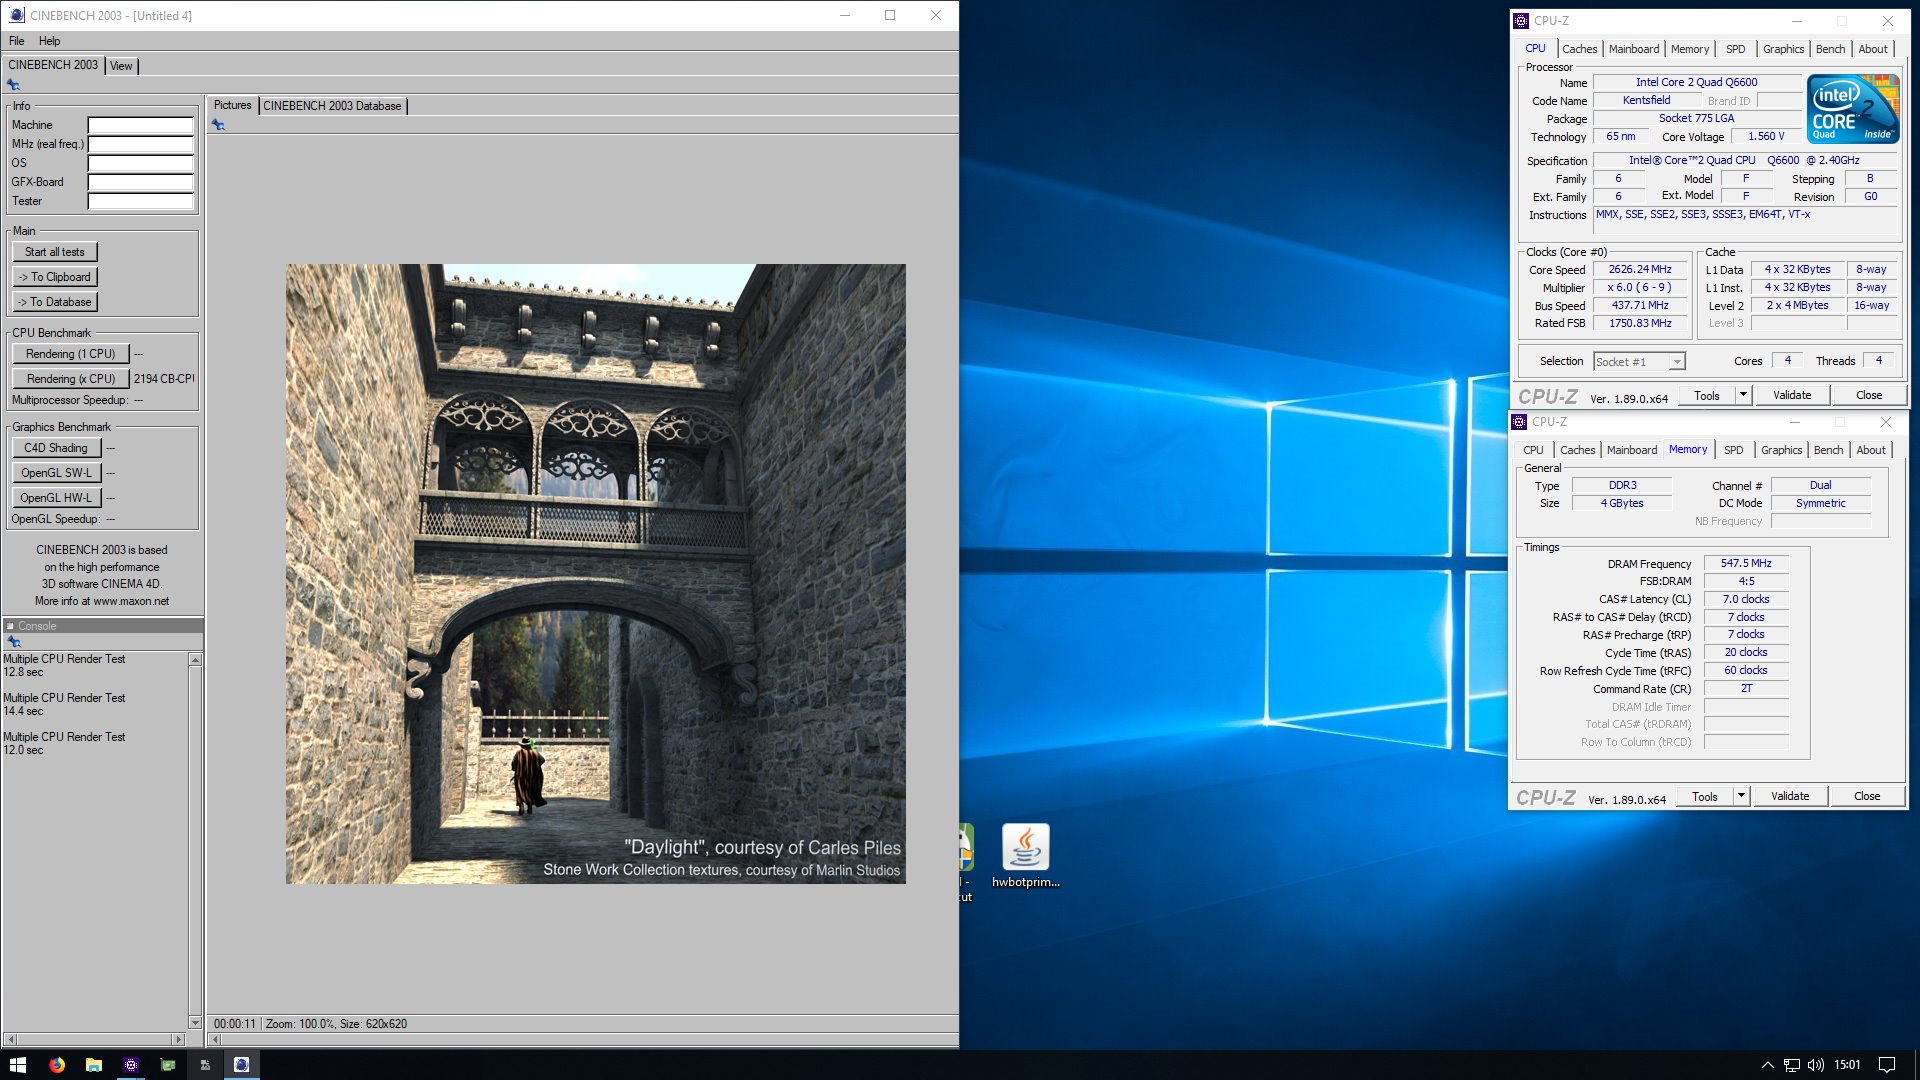Open Mainboard tab in top CPU-Z
Image resolution: width=1920 pixels, height=1080 pixels.
[x=1634, y=49]
